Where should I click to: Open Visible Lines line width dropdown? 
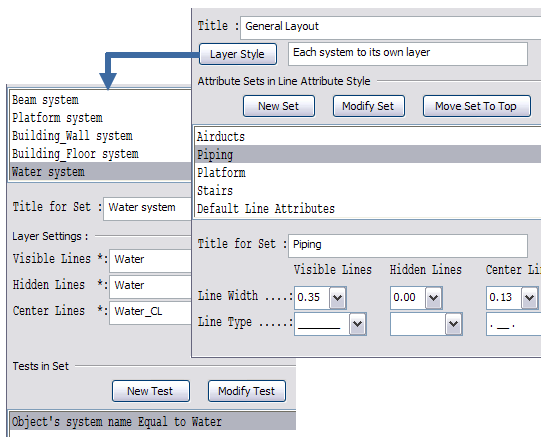click(337, 297)
